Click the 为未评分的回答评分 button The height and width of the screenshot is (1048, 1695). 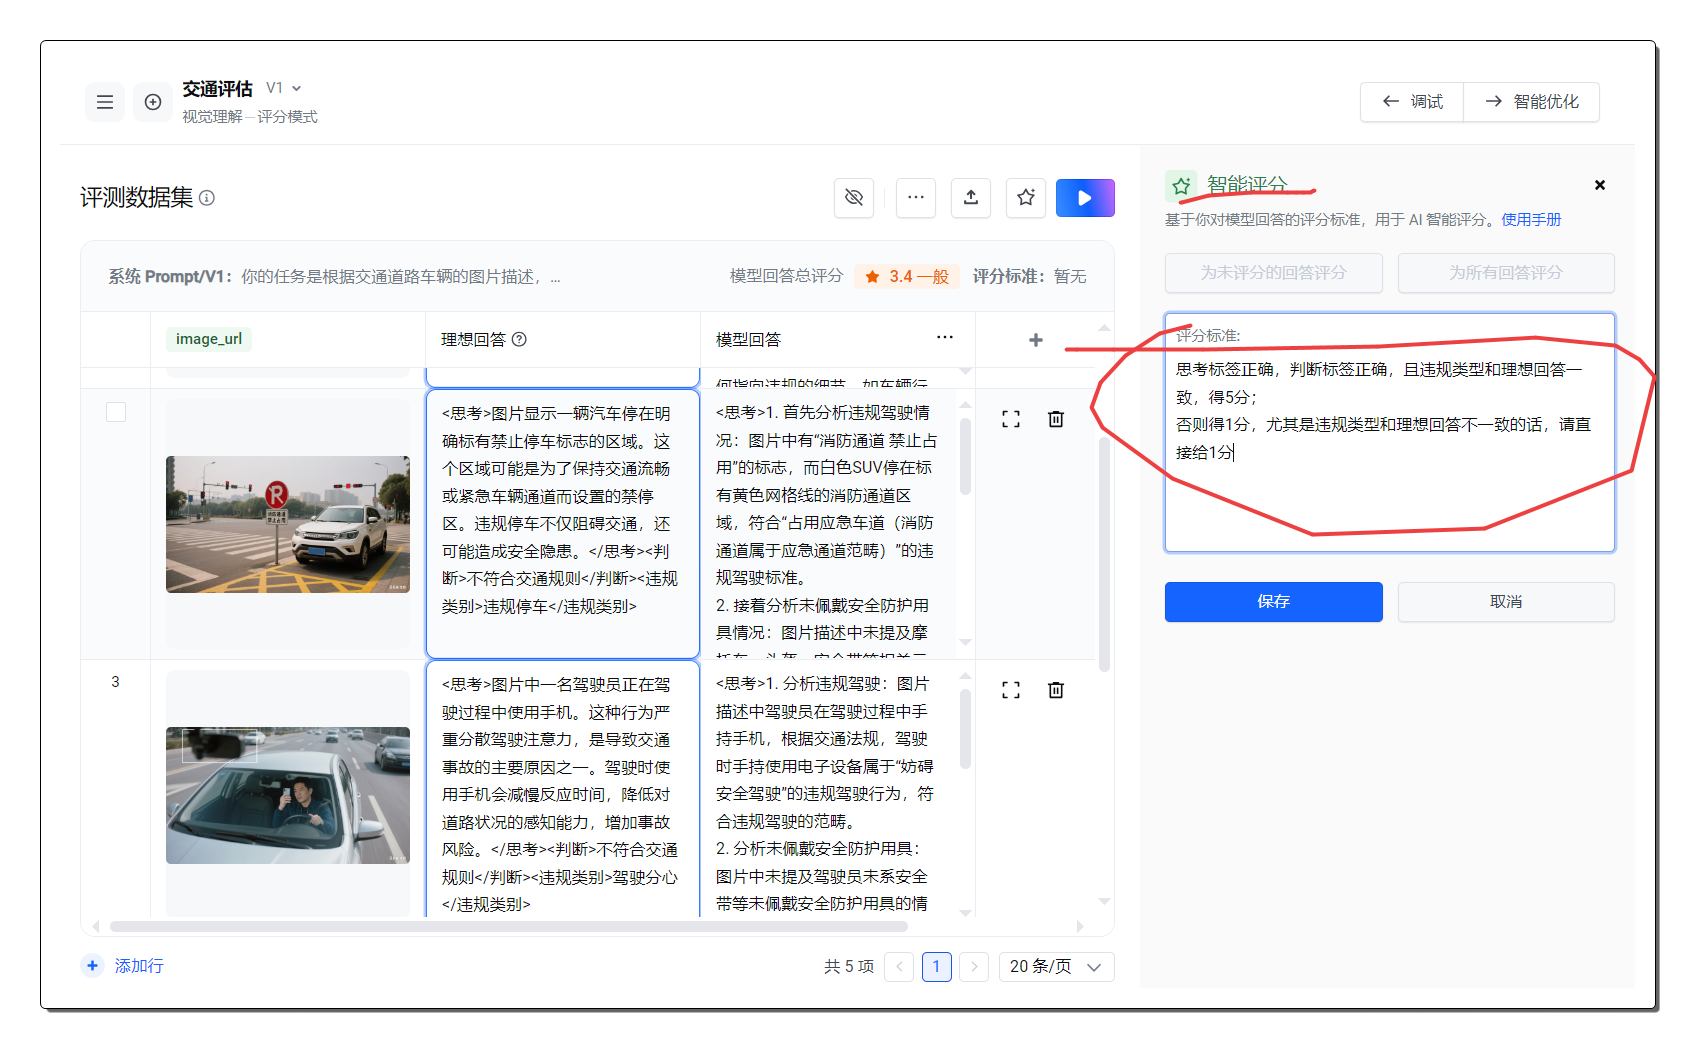(x=1273, y=273)
